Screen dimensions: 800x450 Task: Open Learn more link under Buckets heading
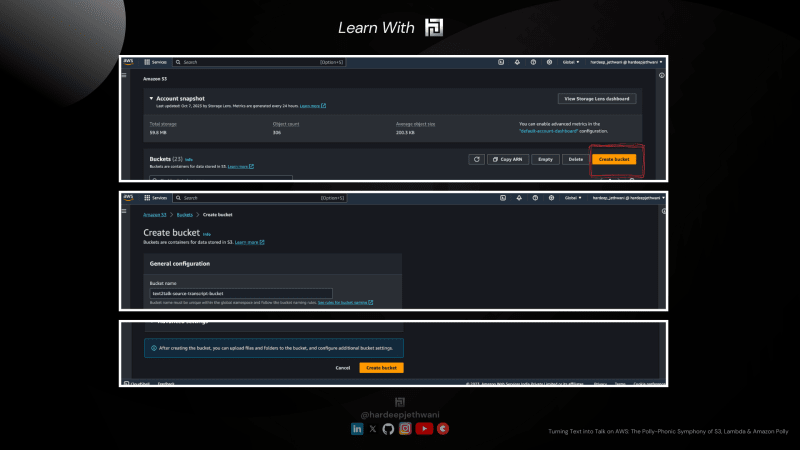240,166
